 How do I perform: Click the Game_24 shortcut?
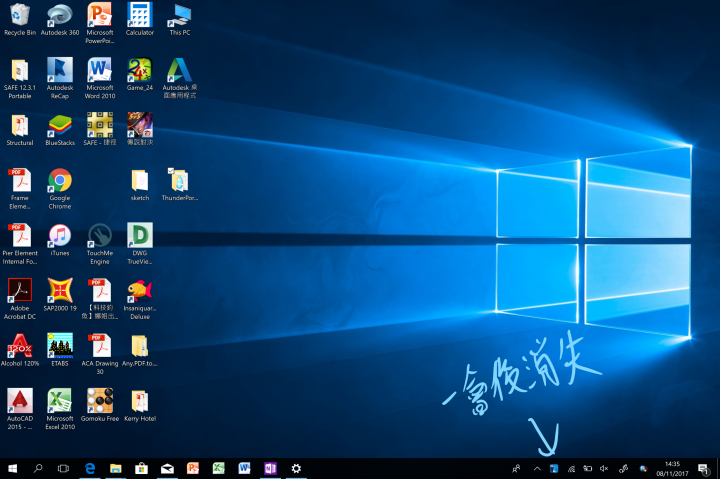[140, 74]
